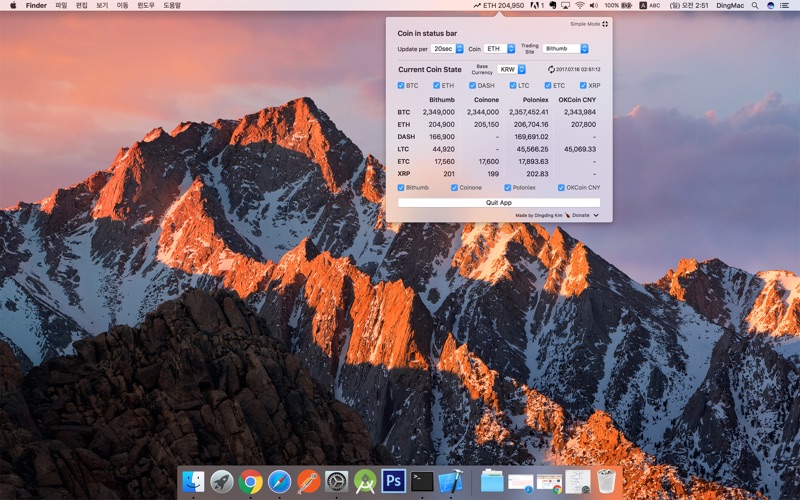Open the Trading Site Bithumb dropdown
Image resolution: width=800 pixels, height=500 pixels.
[x=566, y=48]
